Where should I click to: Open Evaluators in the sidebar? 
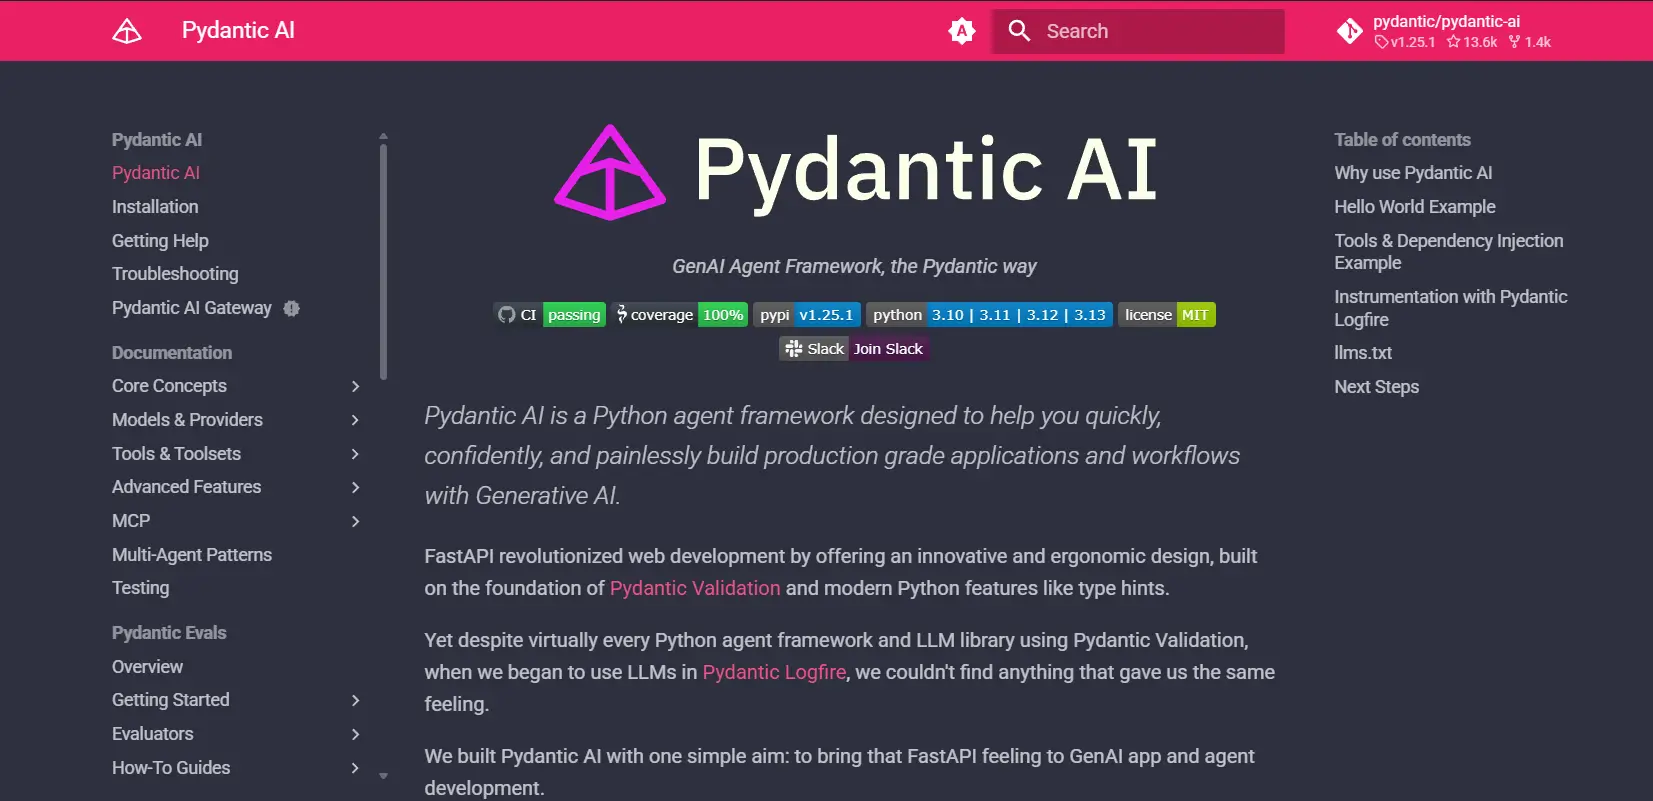(153, 734)
